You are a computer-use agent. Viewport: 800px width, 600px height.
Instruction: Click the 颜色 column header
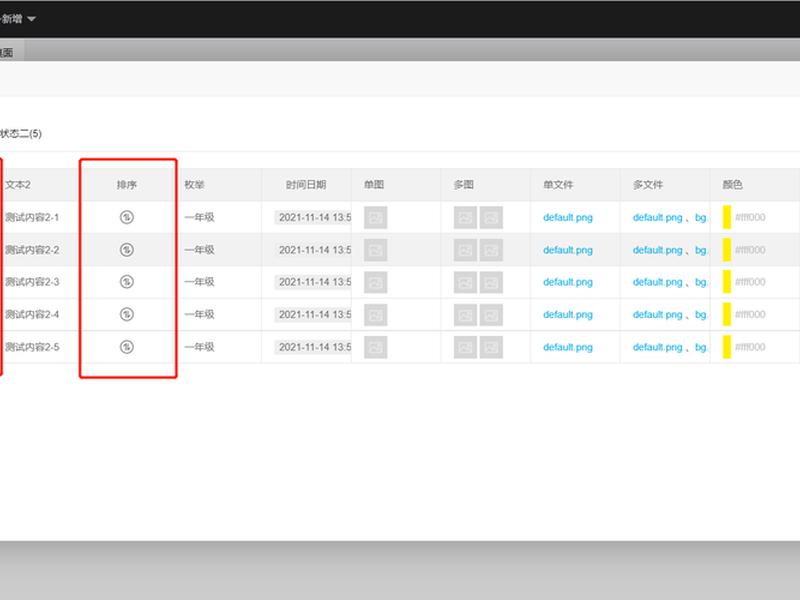pos(733,185)
